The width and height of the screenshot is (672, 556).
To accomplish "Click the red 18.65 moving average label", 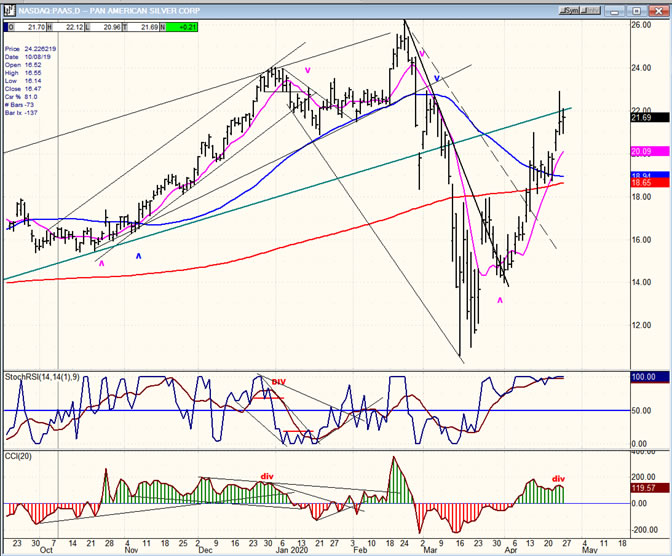I will coord(650,183).
